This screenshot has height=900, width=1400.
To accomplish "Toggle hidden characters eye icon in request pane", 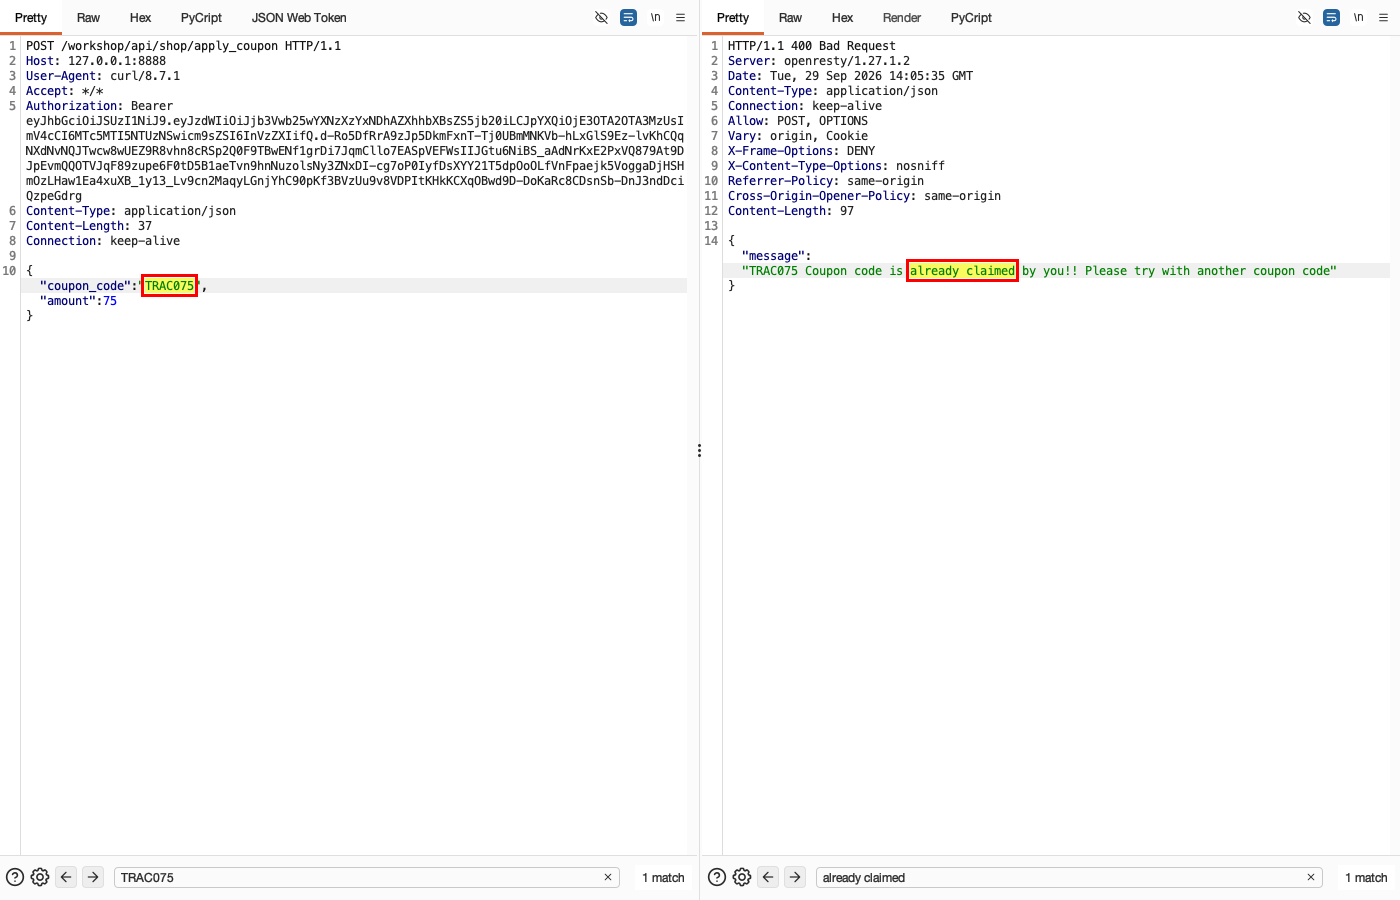I will pyautogui.click(x=601, y=17).
